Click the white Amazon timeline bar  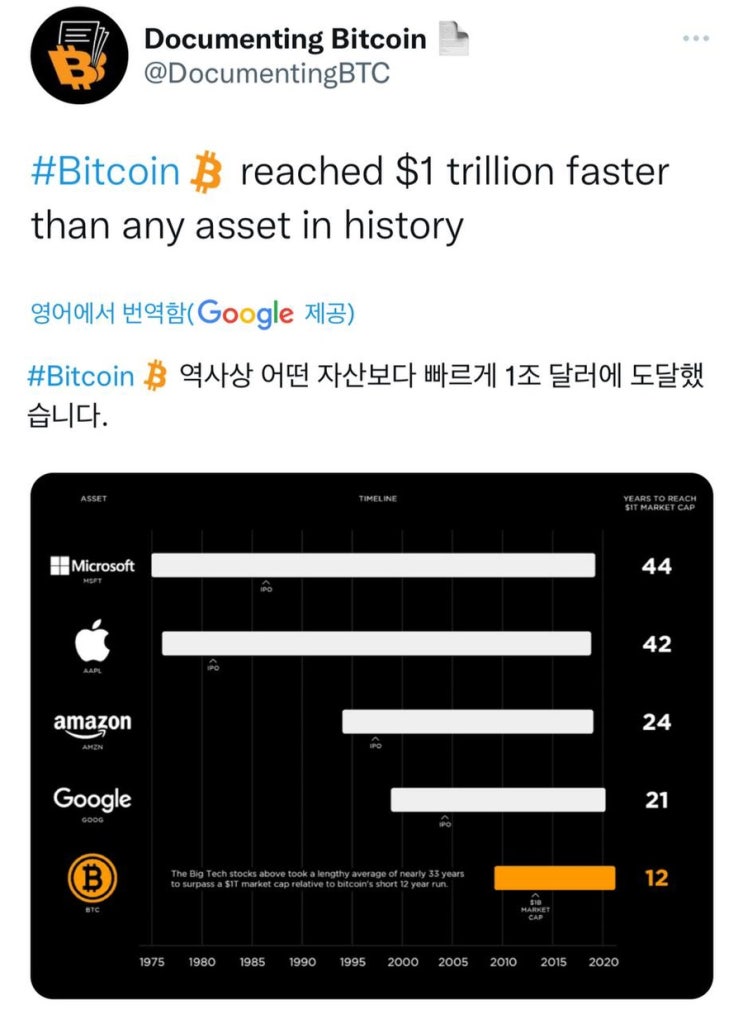click(467, 721)
